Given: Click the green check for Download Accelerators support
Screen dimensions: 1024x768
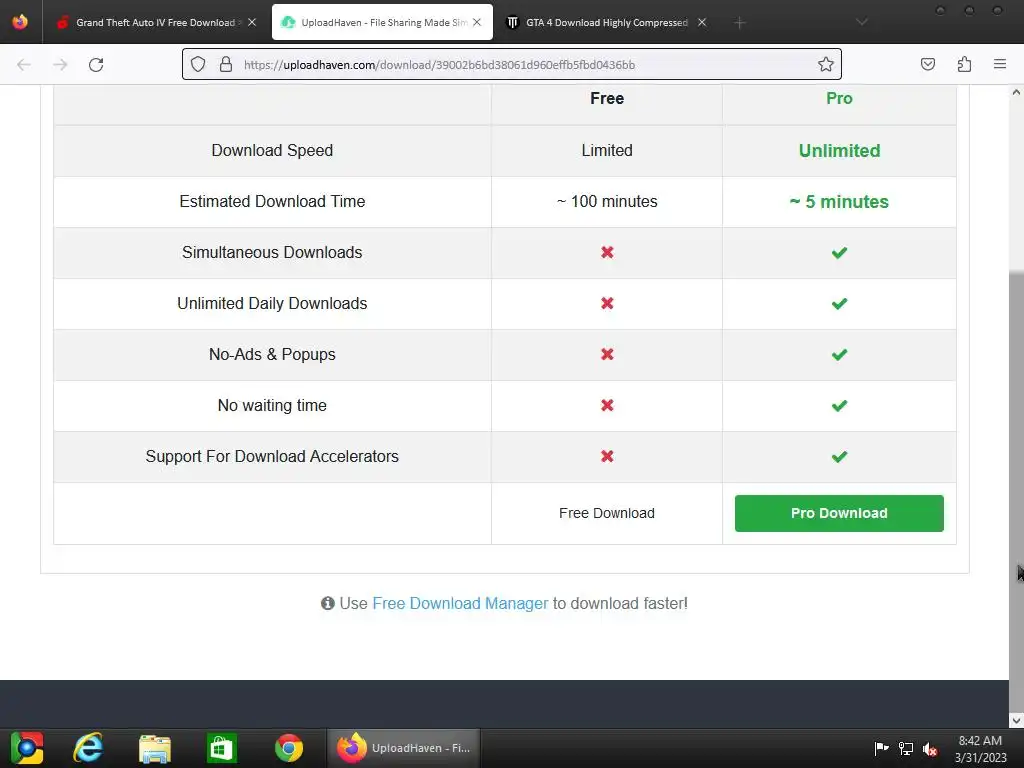Looking at the screenshot, I should [x=839, y=456].
